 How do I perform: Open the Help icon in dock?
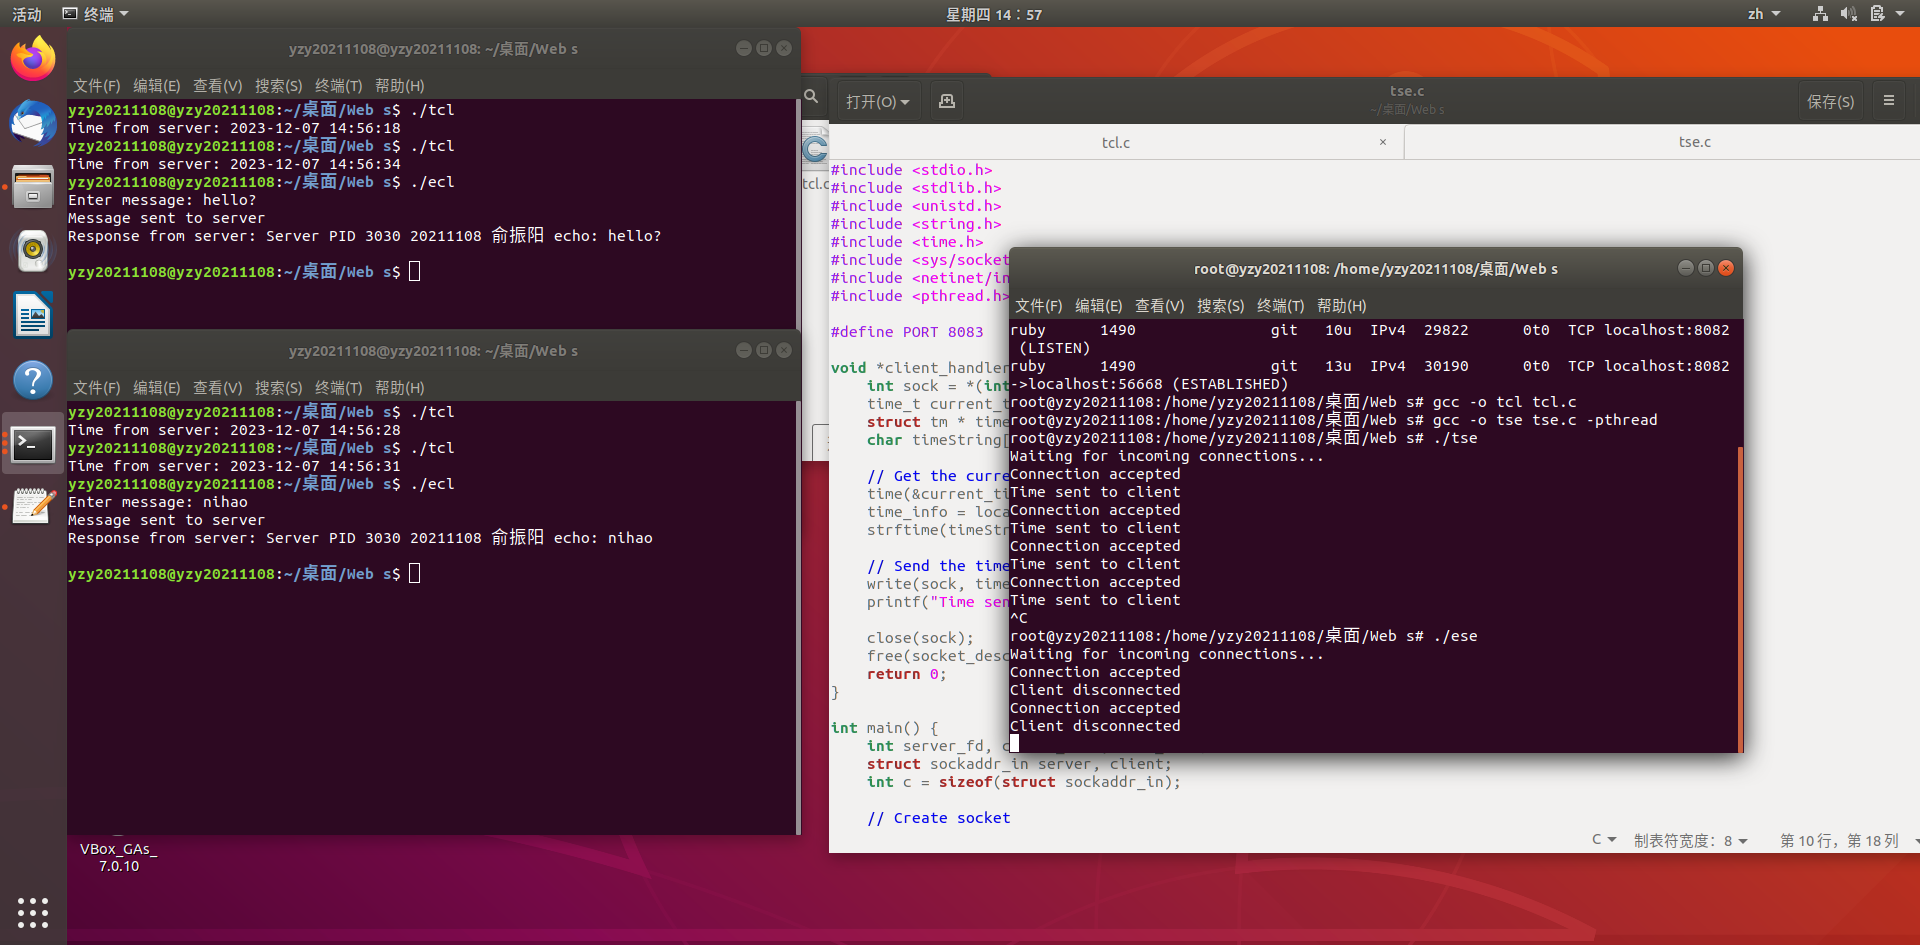tap(33, 380)
